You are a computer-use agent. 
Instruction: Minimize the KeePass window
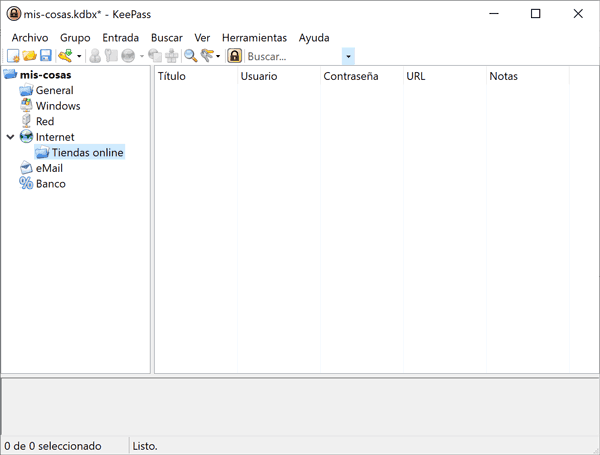pyautogui.click(x=494, y=14)
